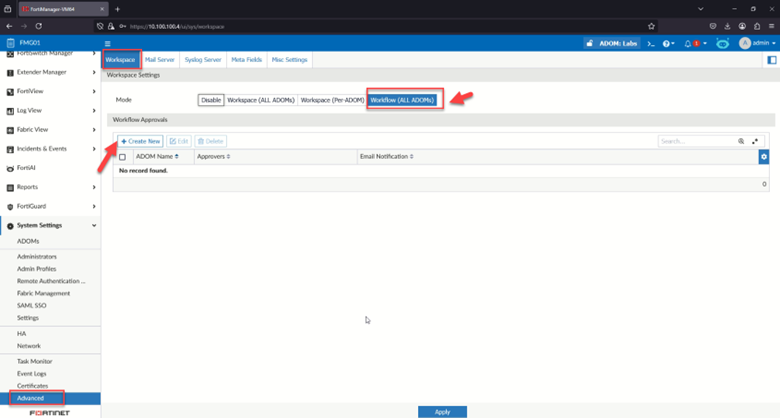Open table column settings gear
This screenshot has width=780, height=418.
coord(764,157)
